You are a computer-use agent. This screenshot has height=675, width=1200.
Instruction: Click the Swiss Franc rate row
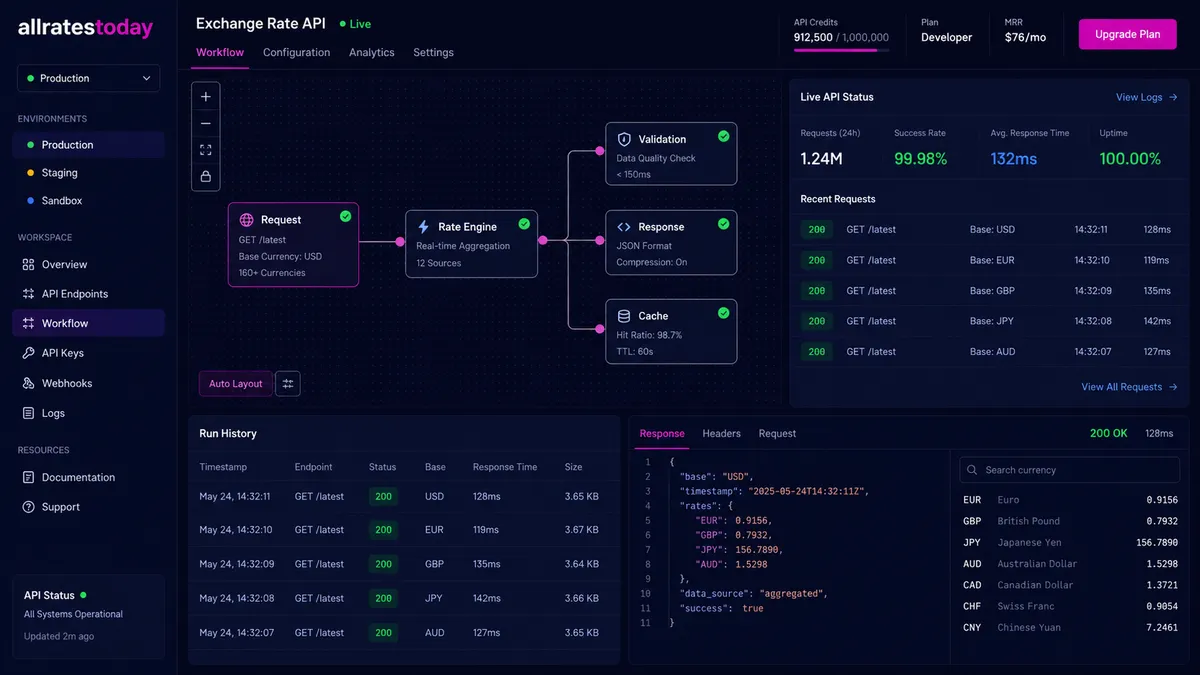(x=1070, y=607)
